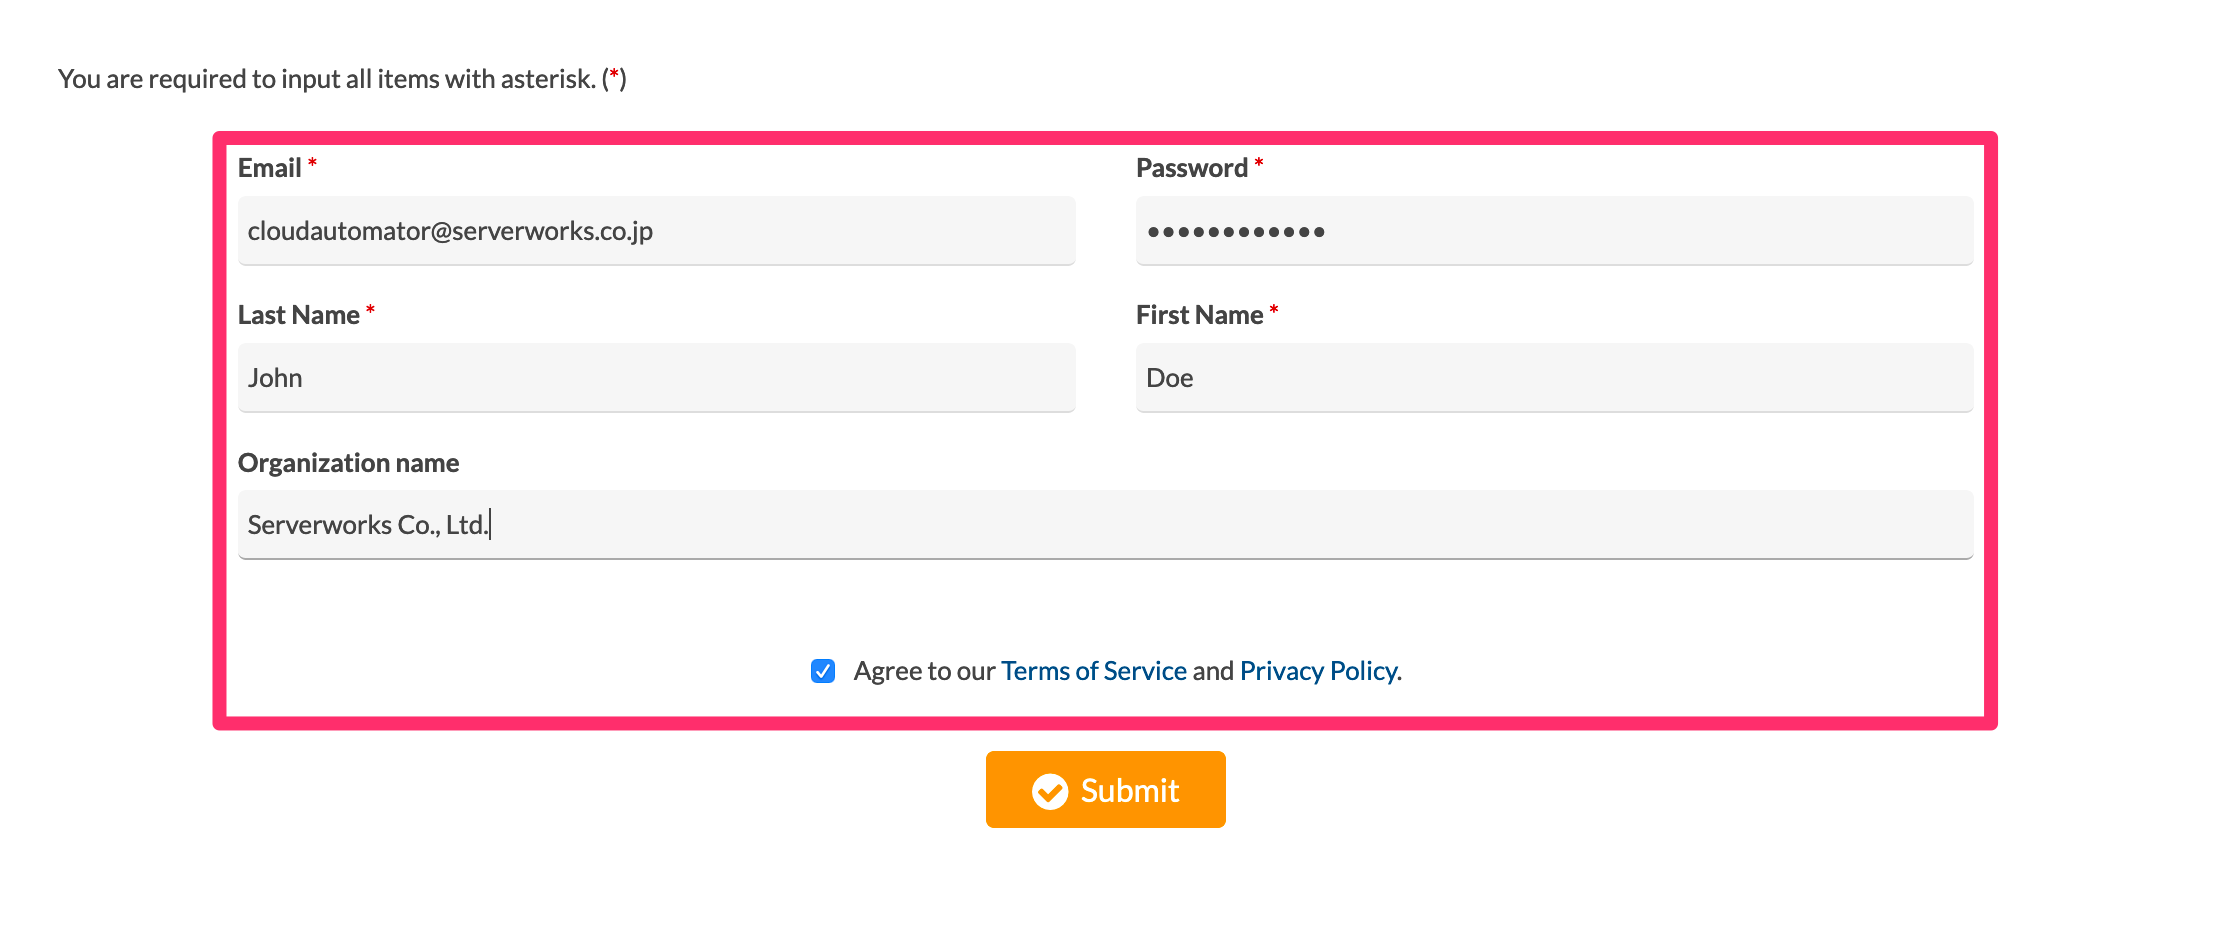Click the red asterisk beside First Name
The image size is (2214, 926).
1274,309
